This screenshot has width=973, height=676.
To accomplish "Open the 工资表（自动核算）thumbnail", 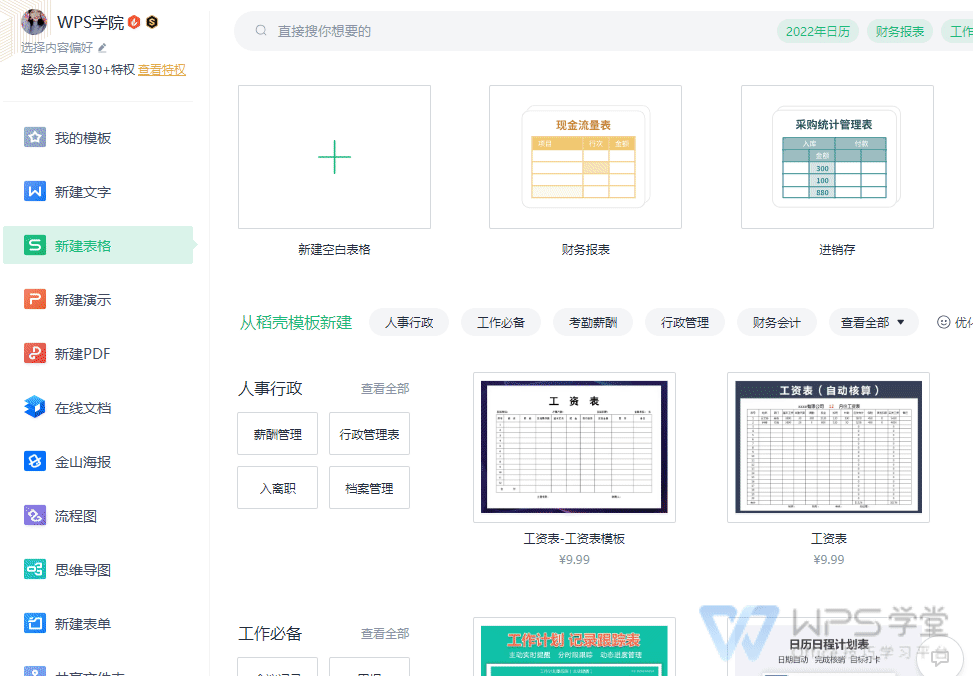I will coord(828,447).
